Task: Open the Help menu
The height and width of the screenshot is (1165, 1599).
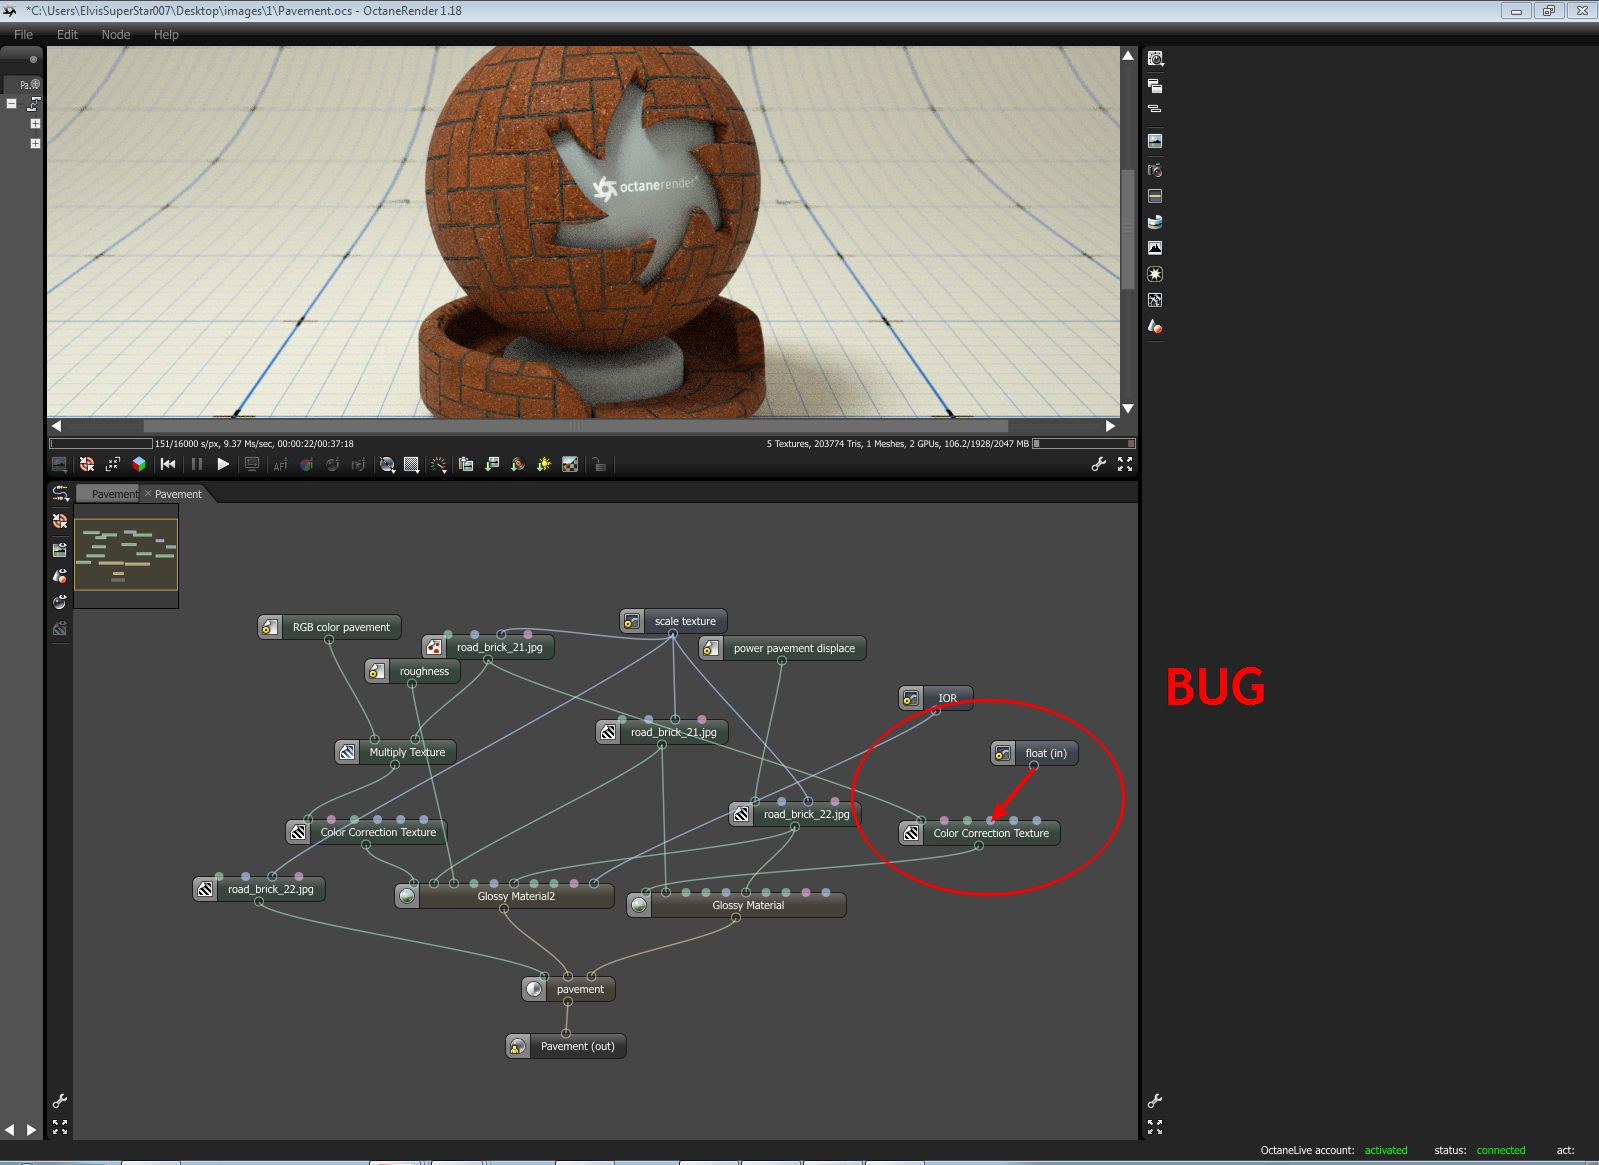Action: [166, 34]
